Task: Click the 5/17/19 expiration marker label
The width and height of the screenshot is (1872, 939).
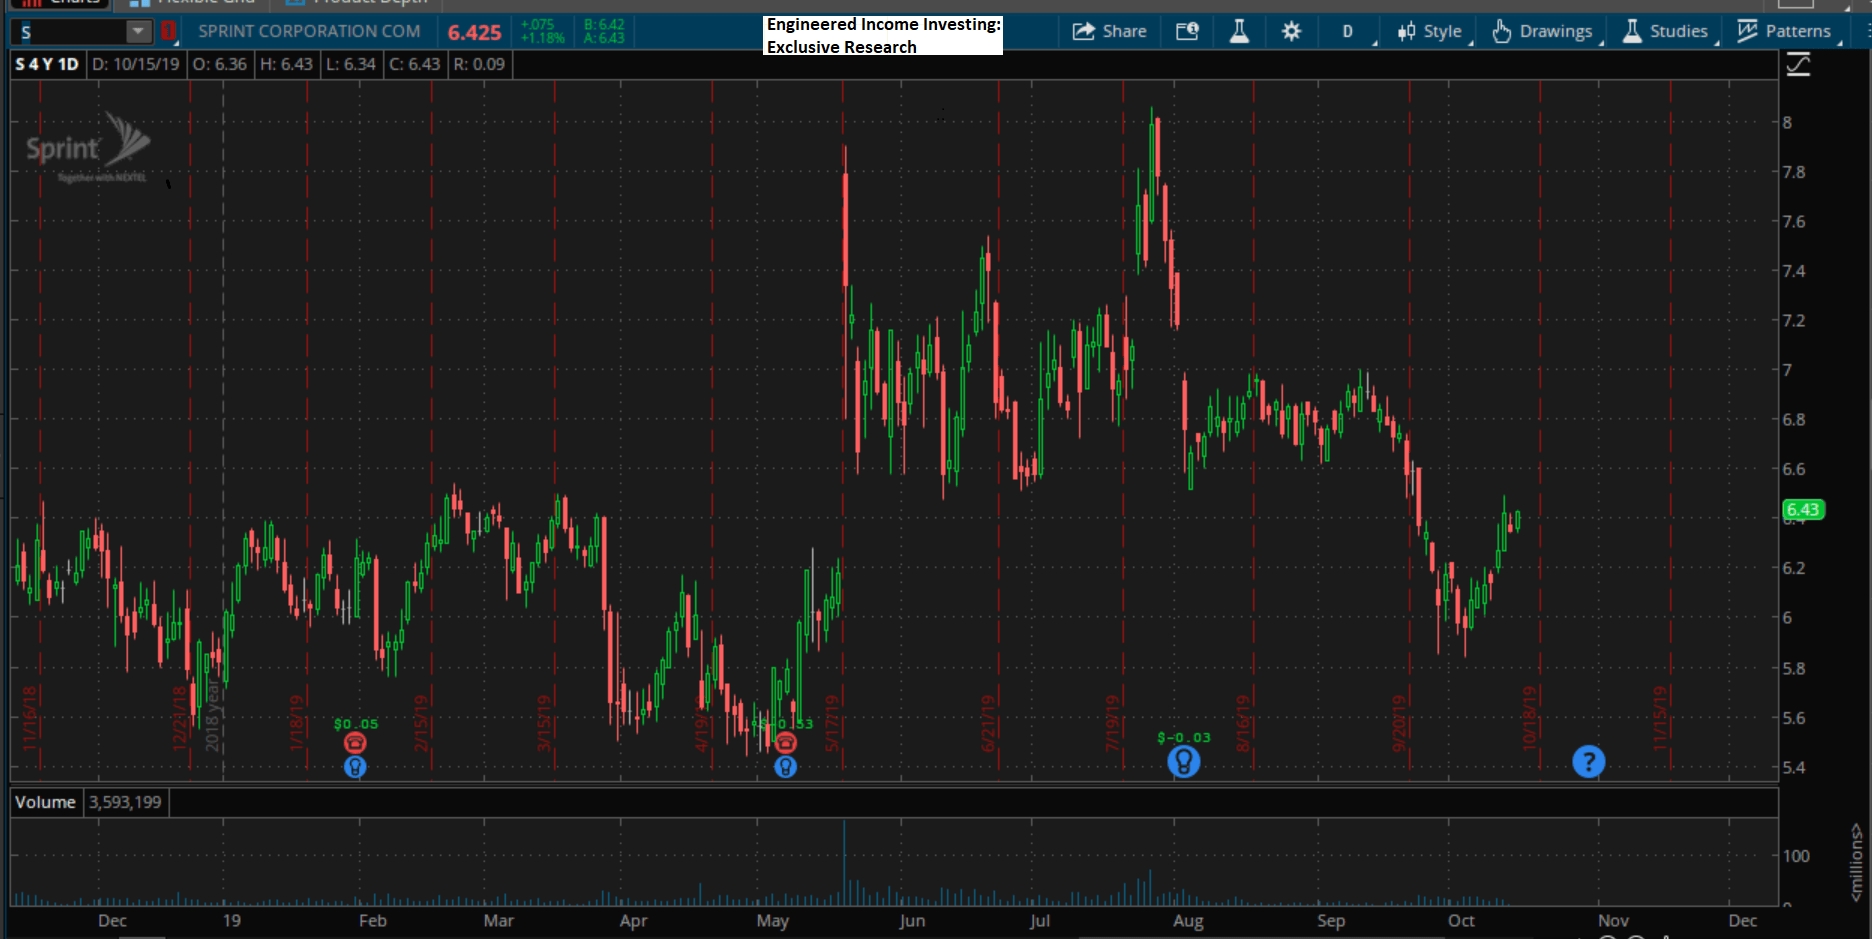Action: [x=831, y=722]
